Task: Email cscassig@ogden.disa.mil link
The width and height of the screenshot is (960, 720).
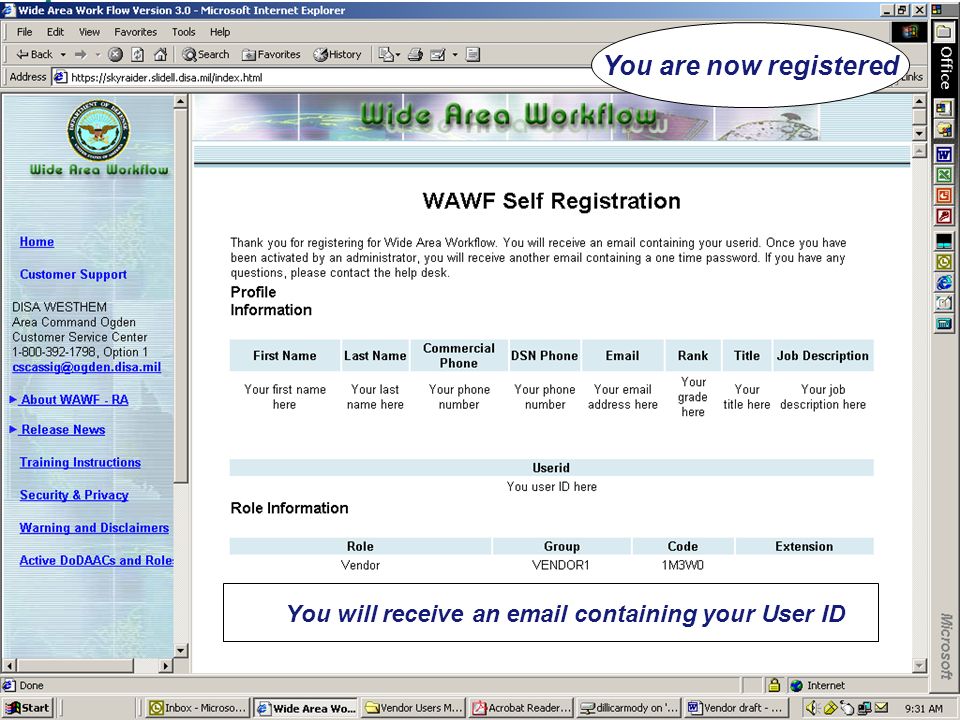Action: (x=86, y=367)
